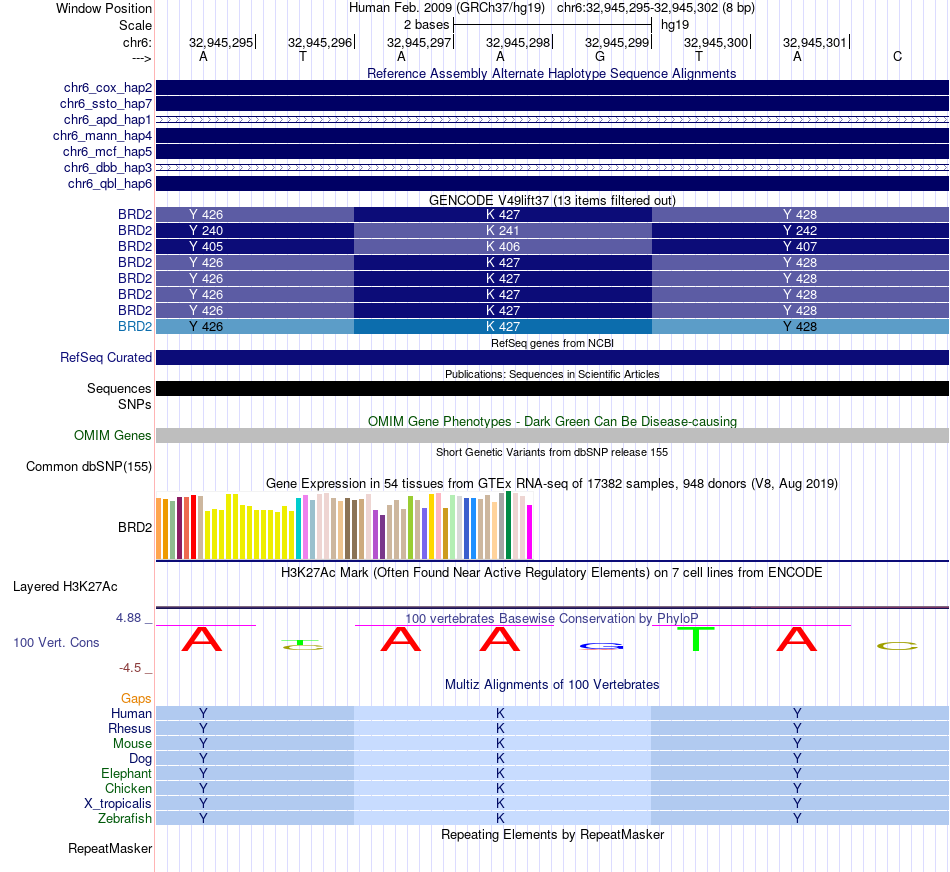Open the Reference Assembly Alternate Haplotype Sequence Alignments title
Viewport: 950px width, 872px height.
[551, 73]
